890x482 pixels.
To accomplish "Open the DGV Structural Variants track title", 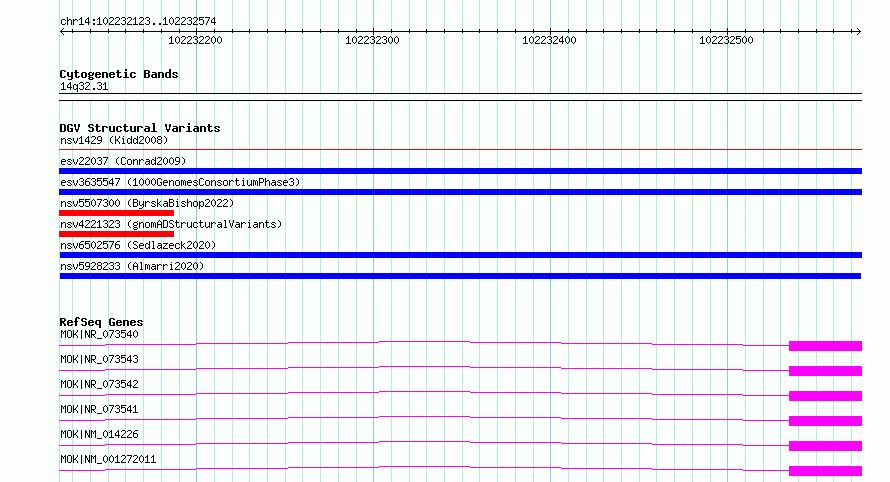I will point(140,128).
